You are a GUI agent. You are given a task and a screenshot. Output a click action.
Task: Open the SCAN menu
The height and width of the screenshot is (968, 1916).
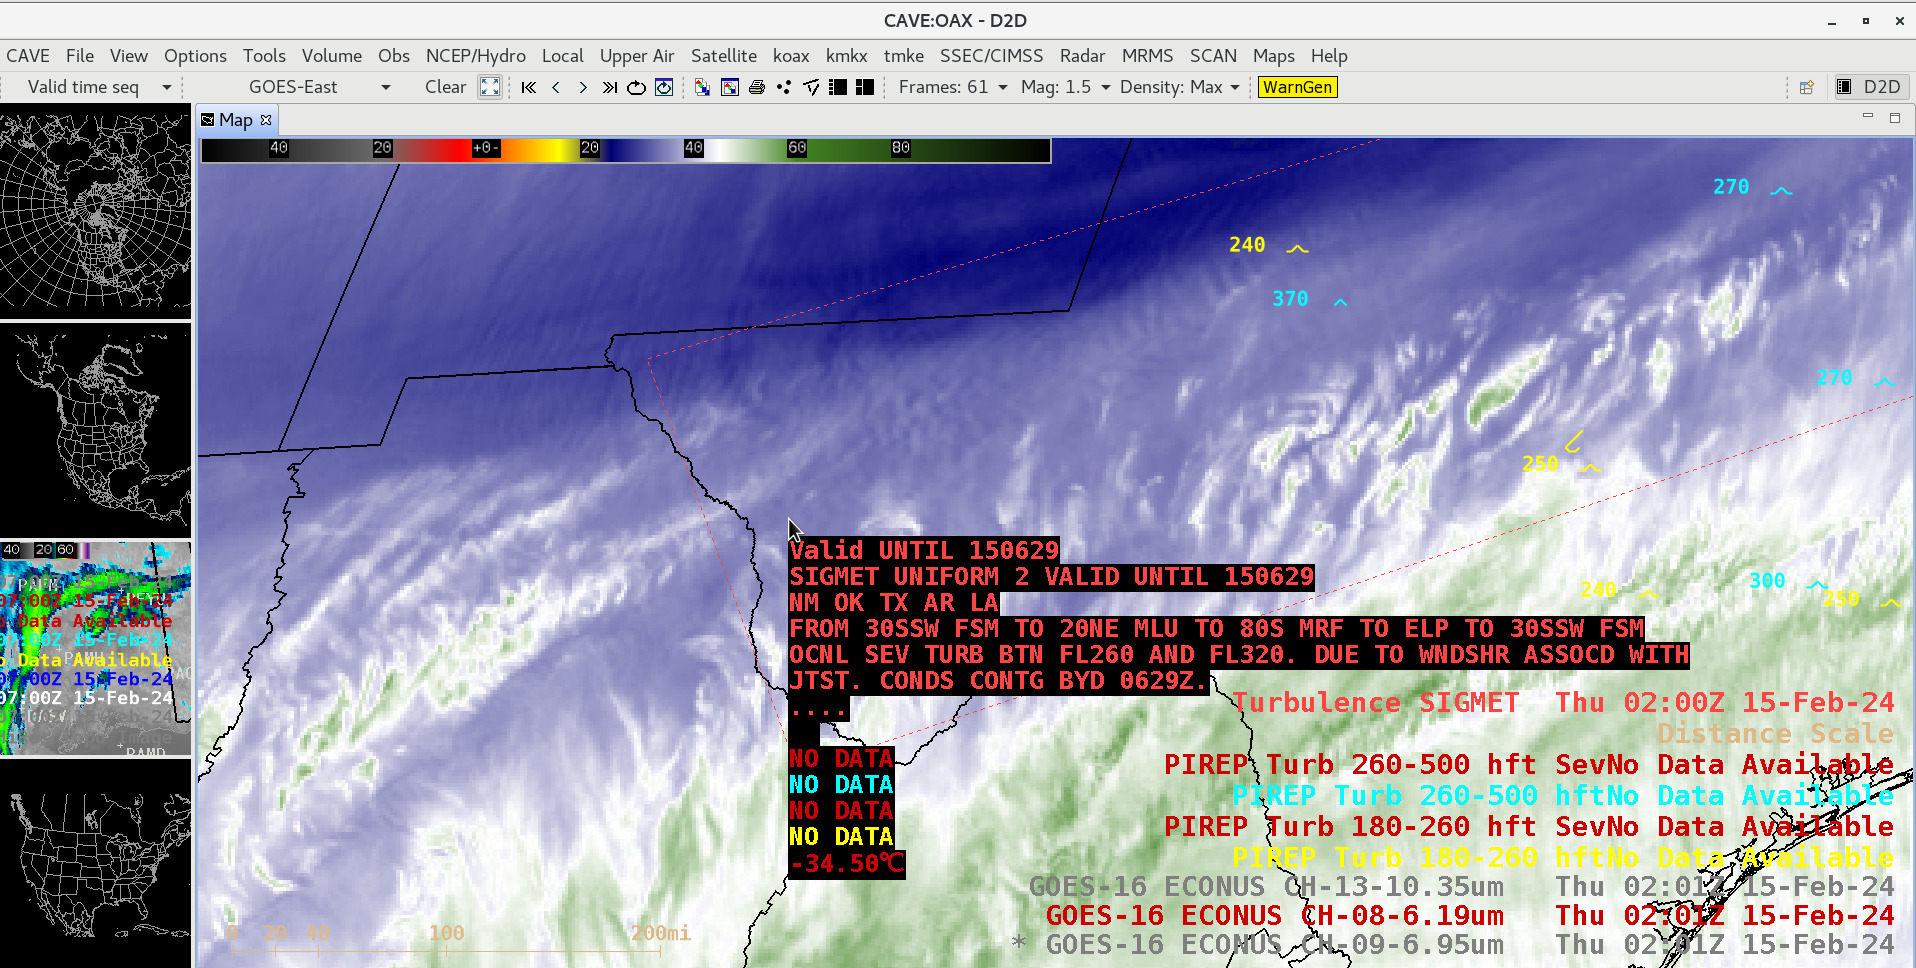(1213, 56)
